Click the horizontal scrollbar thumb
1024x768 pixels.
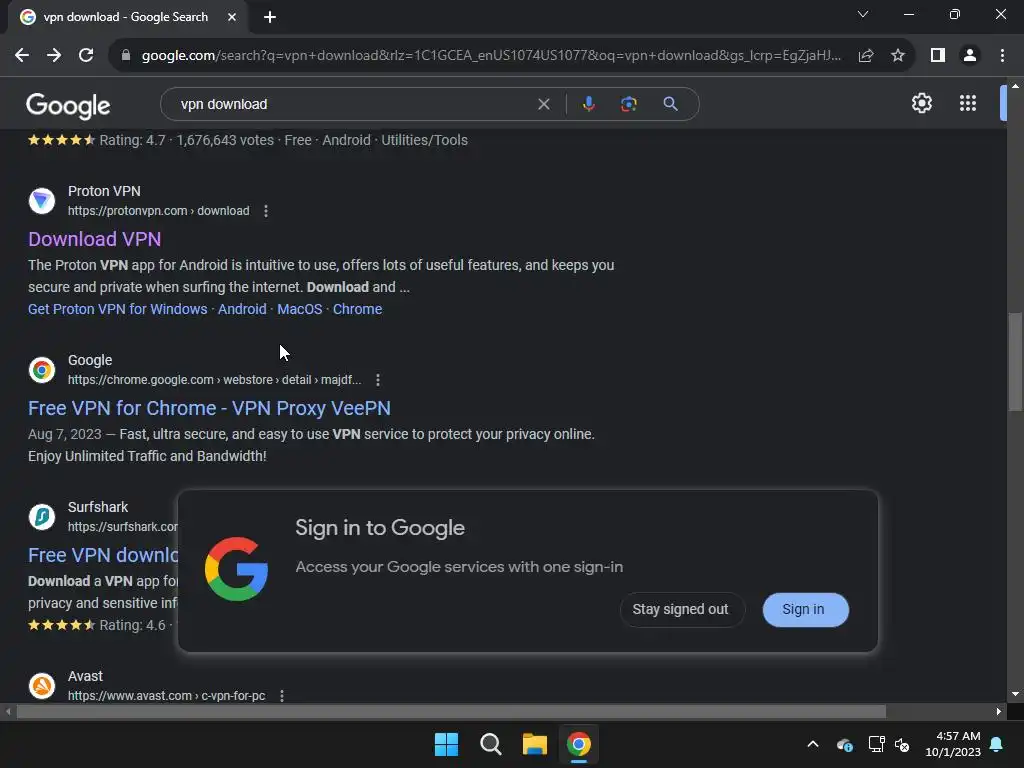tap(451, 712)
